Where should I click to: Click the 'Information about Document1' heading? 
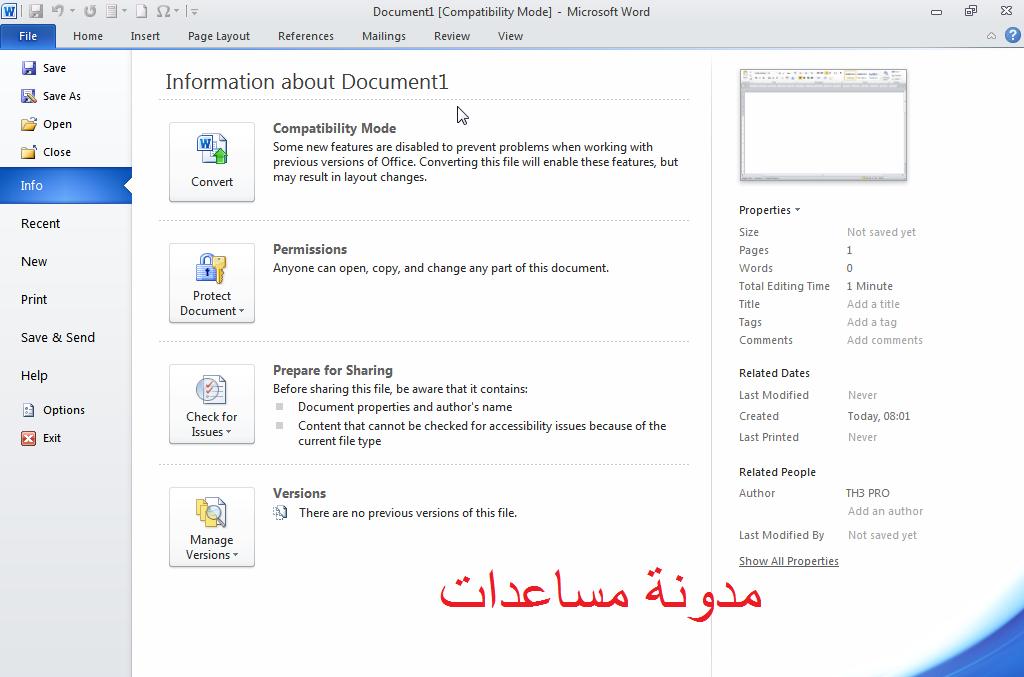(x=307, y=82)
